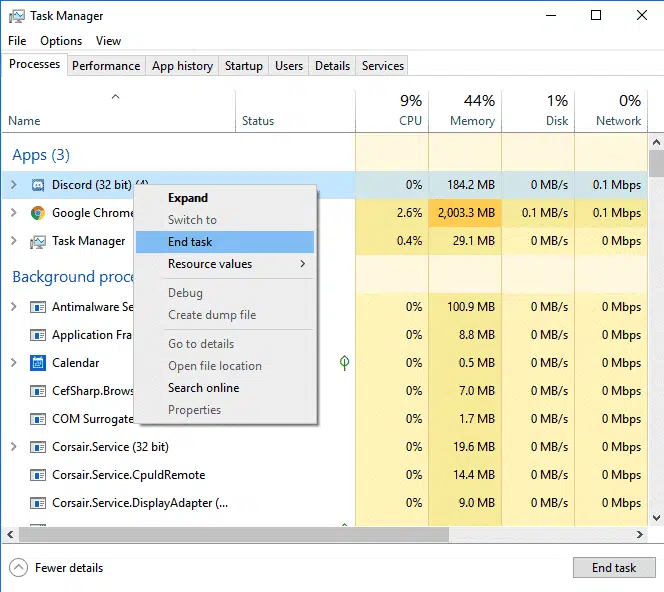Image resolution: width=664 pixels, height=592 pixels.
Task: Click the vertical scrollbar thumb
Action: (656, 163)
